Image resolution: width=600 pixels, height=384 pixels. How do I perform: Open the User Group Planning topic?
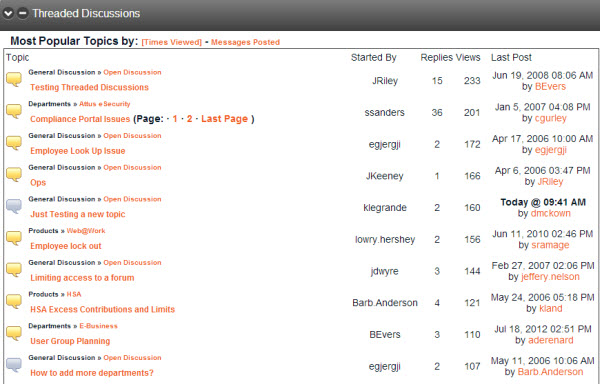(70, 342)
